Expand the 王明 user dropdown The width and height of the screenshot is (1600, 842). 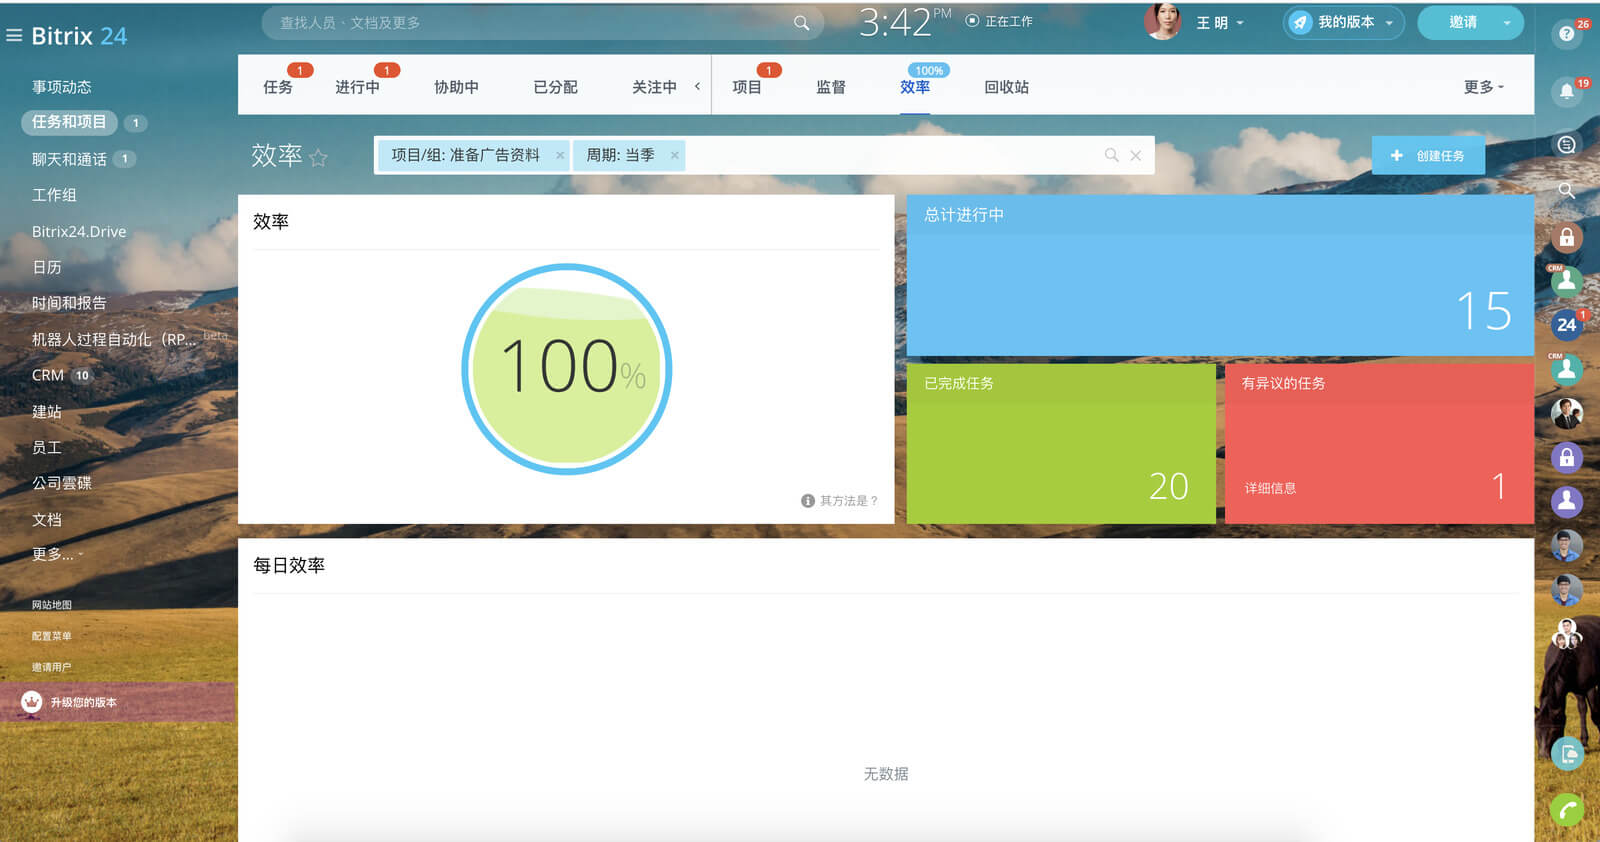click(x=1240, y=23)
